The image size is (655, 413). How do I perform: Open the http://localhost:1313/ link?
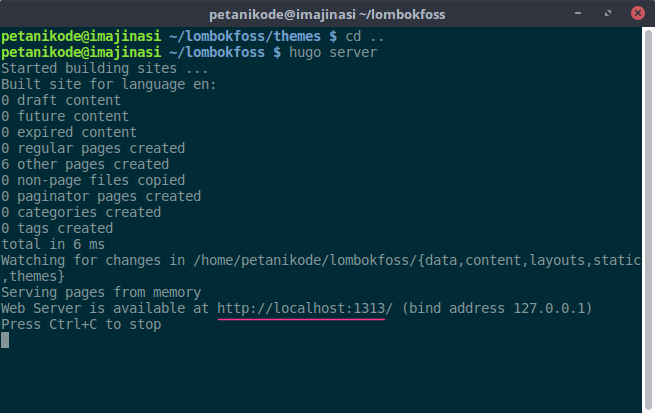(305, 309)
